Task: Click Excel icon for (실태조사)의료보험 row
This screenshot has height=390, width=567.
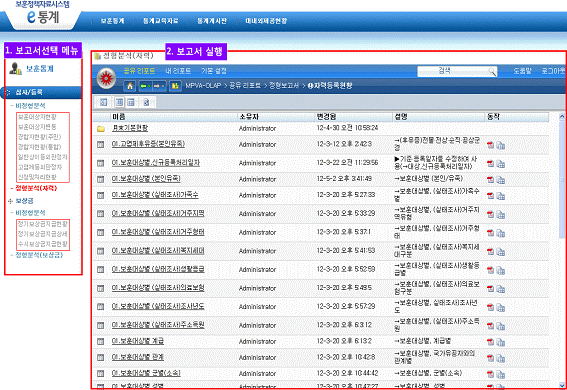Action: (501, 289)
